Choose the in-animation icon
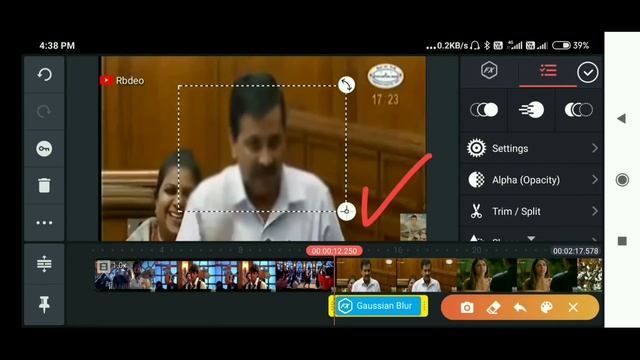Viewport: 640px width, 360px height. coord(484,110)
